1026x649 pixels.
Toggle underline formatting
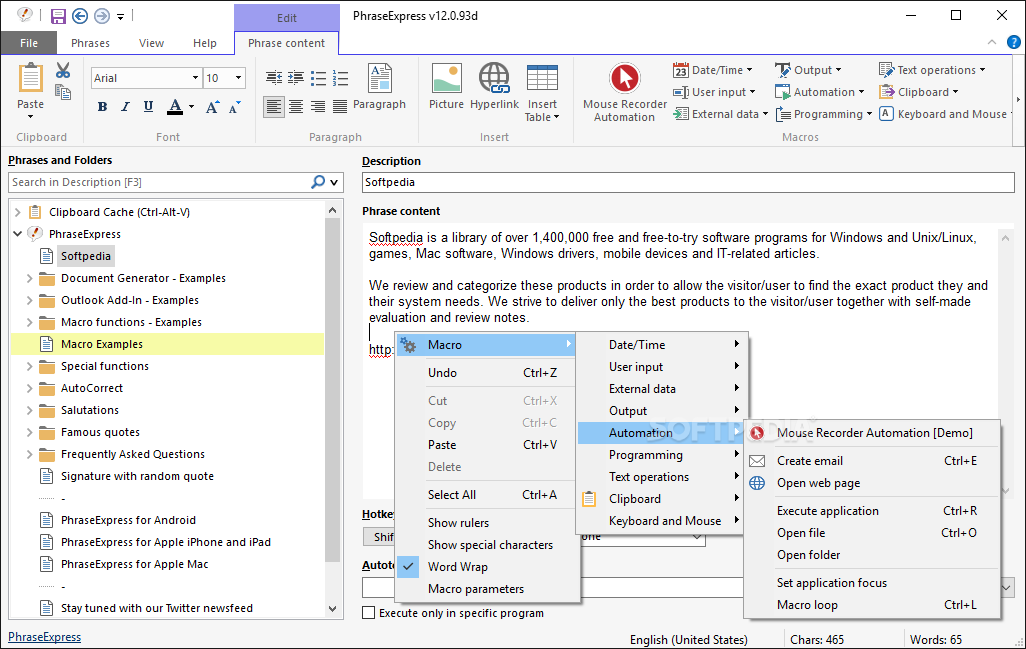tap(148, 107)
